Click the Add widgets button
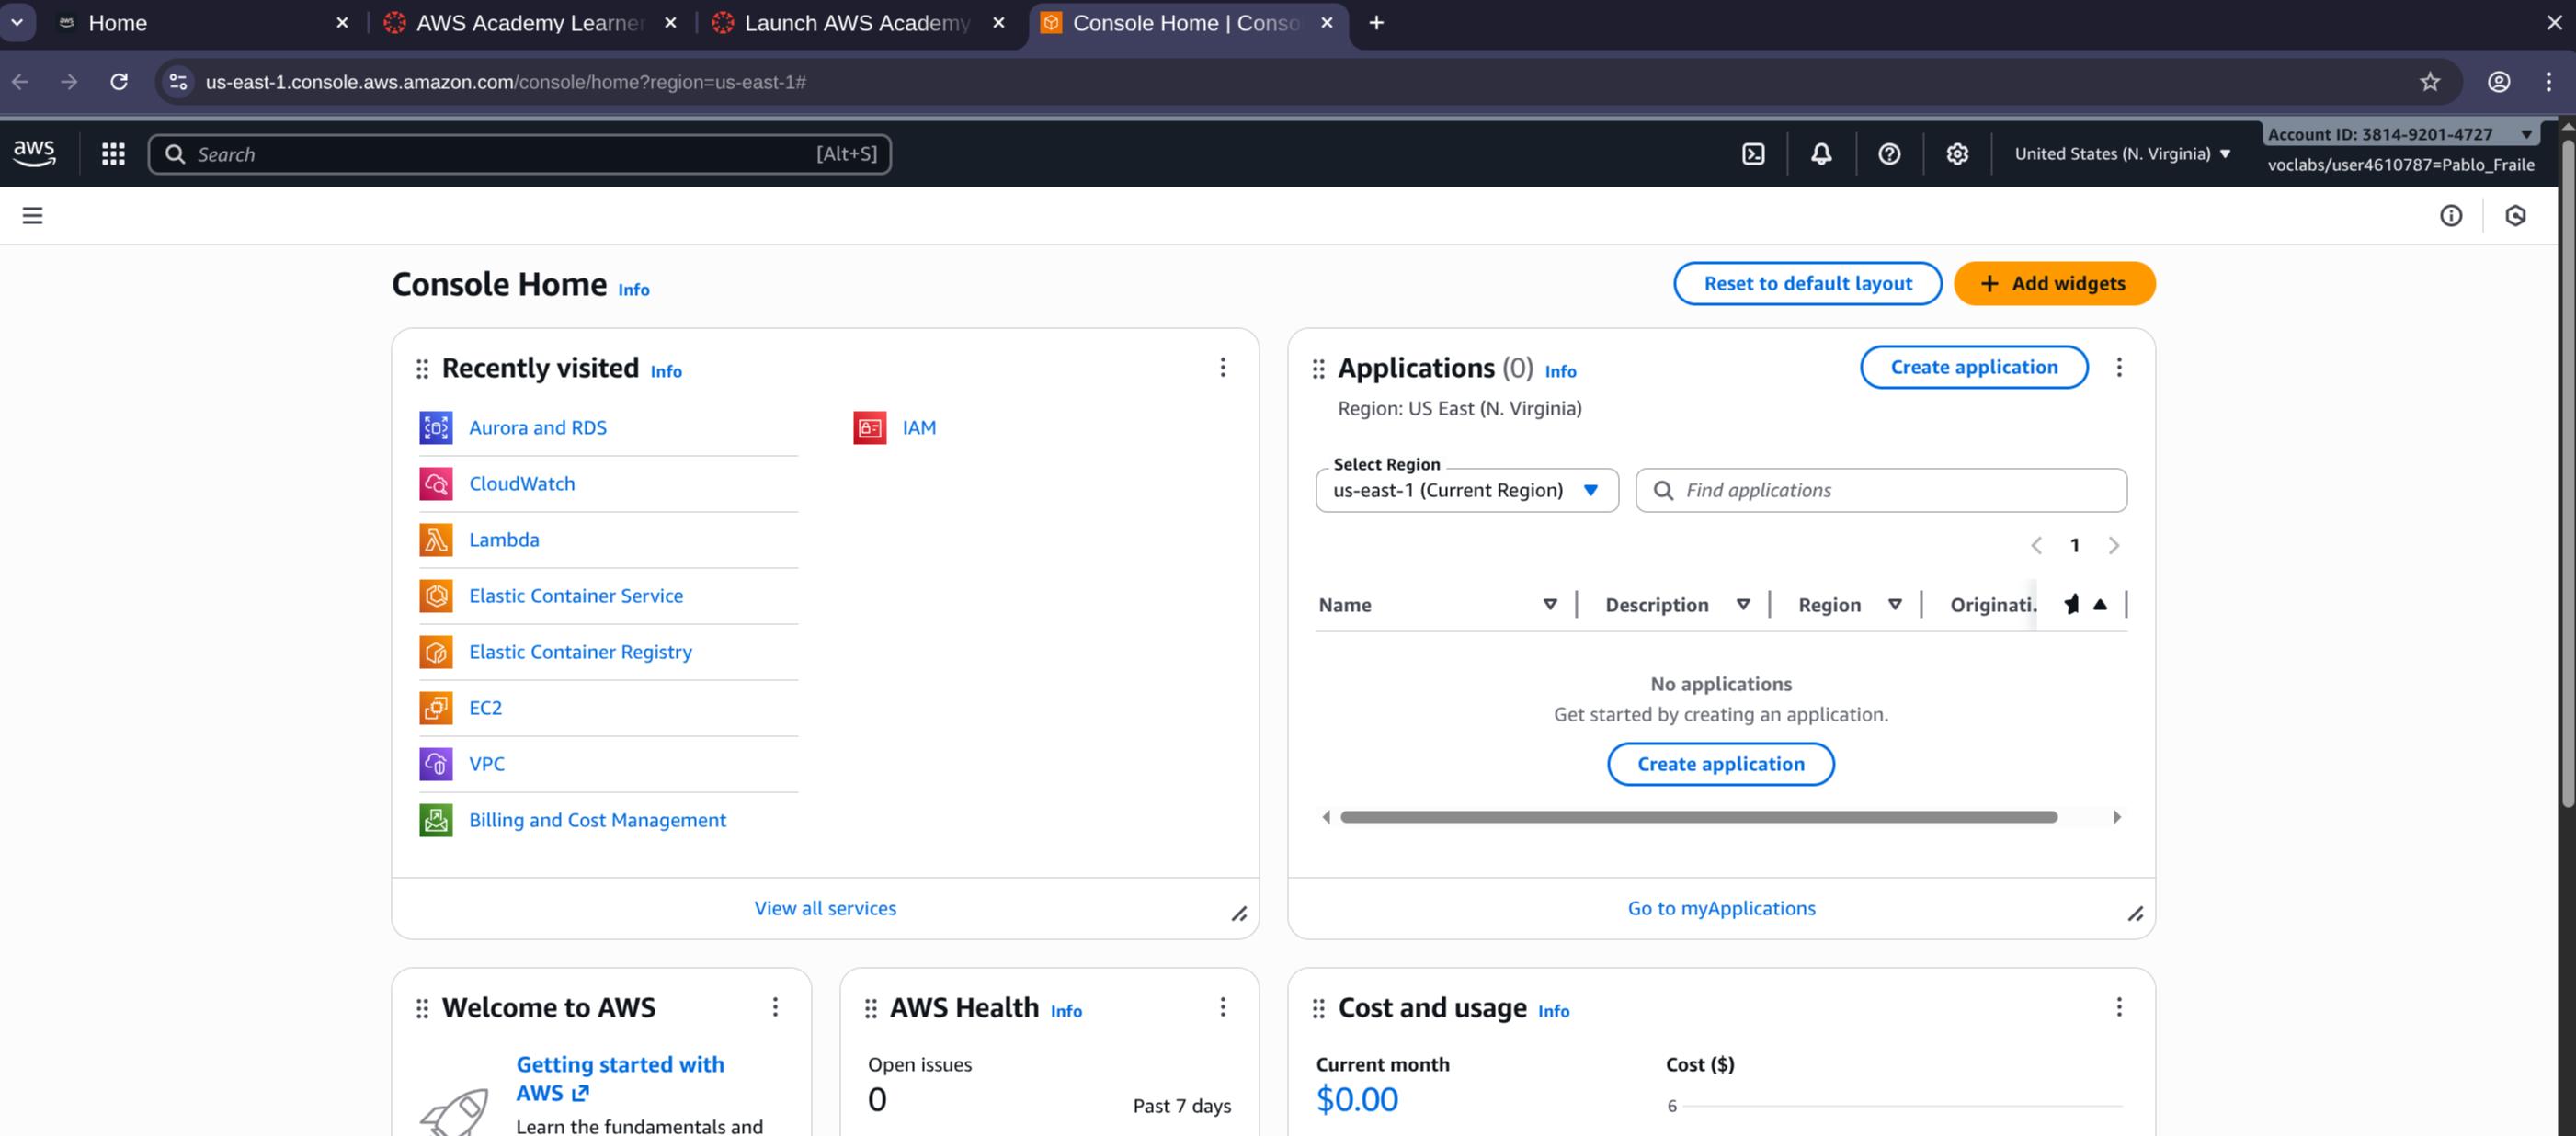The height and width of the screenshot is (1136, 2576). coord(2054,283)
